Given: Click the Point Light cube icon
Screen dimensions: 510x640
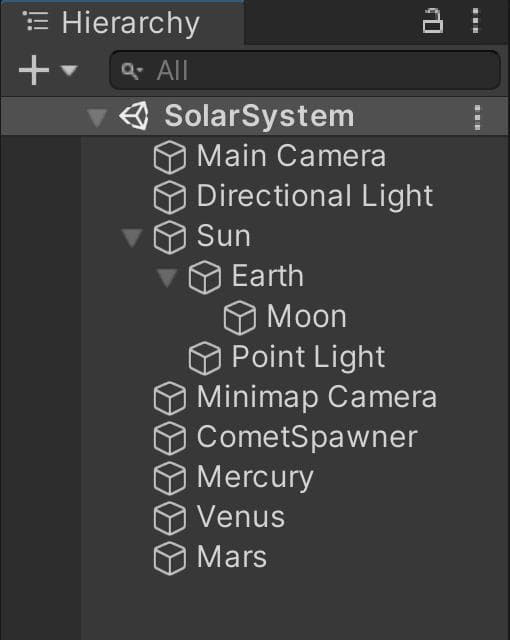Looking at the screenshot, I should click(205, 358).
